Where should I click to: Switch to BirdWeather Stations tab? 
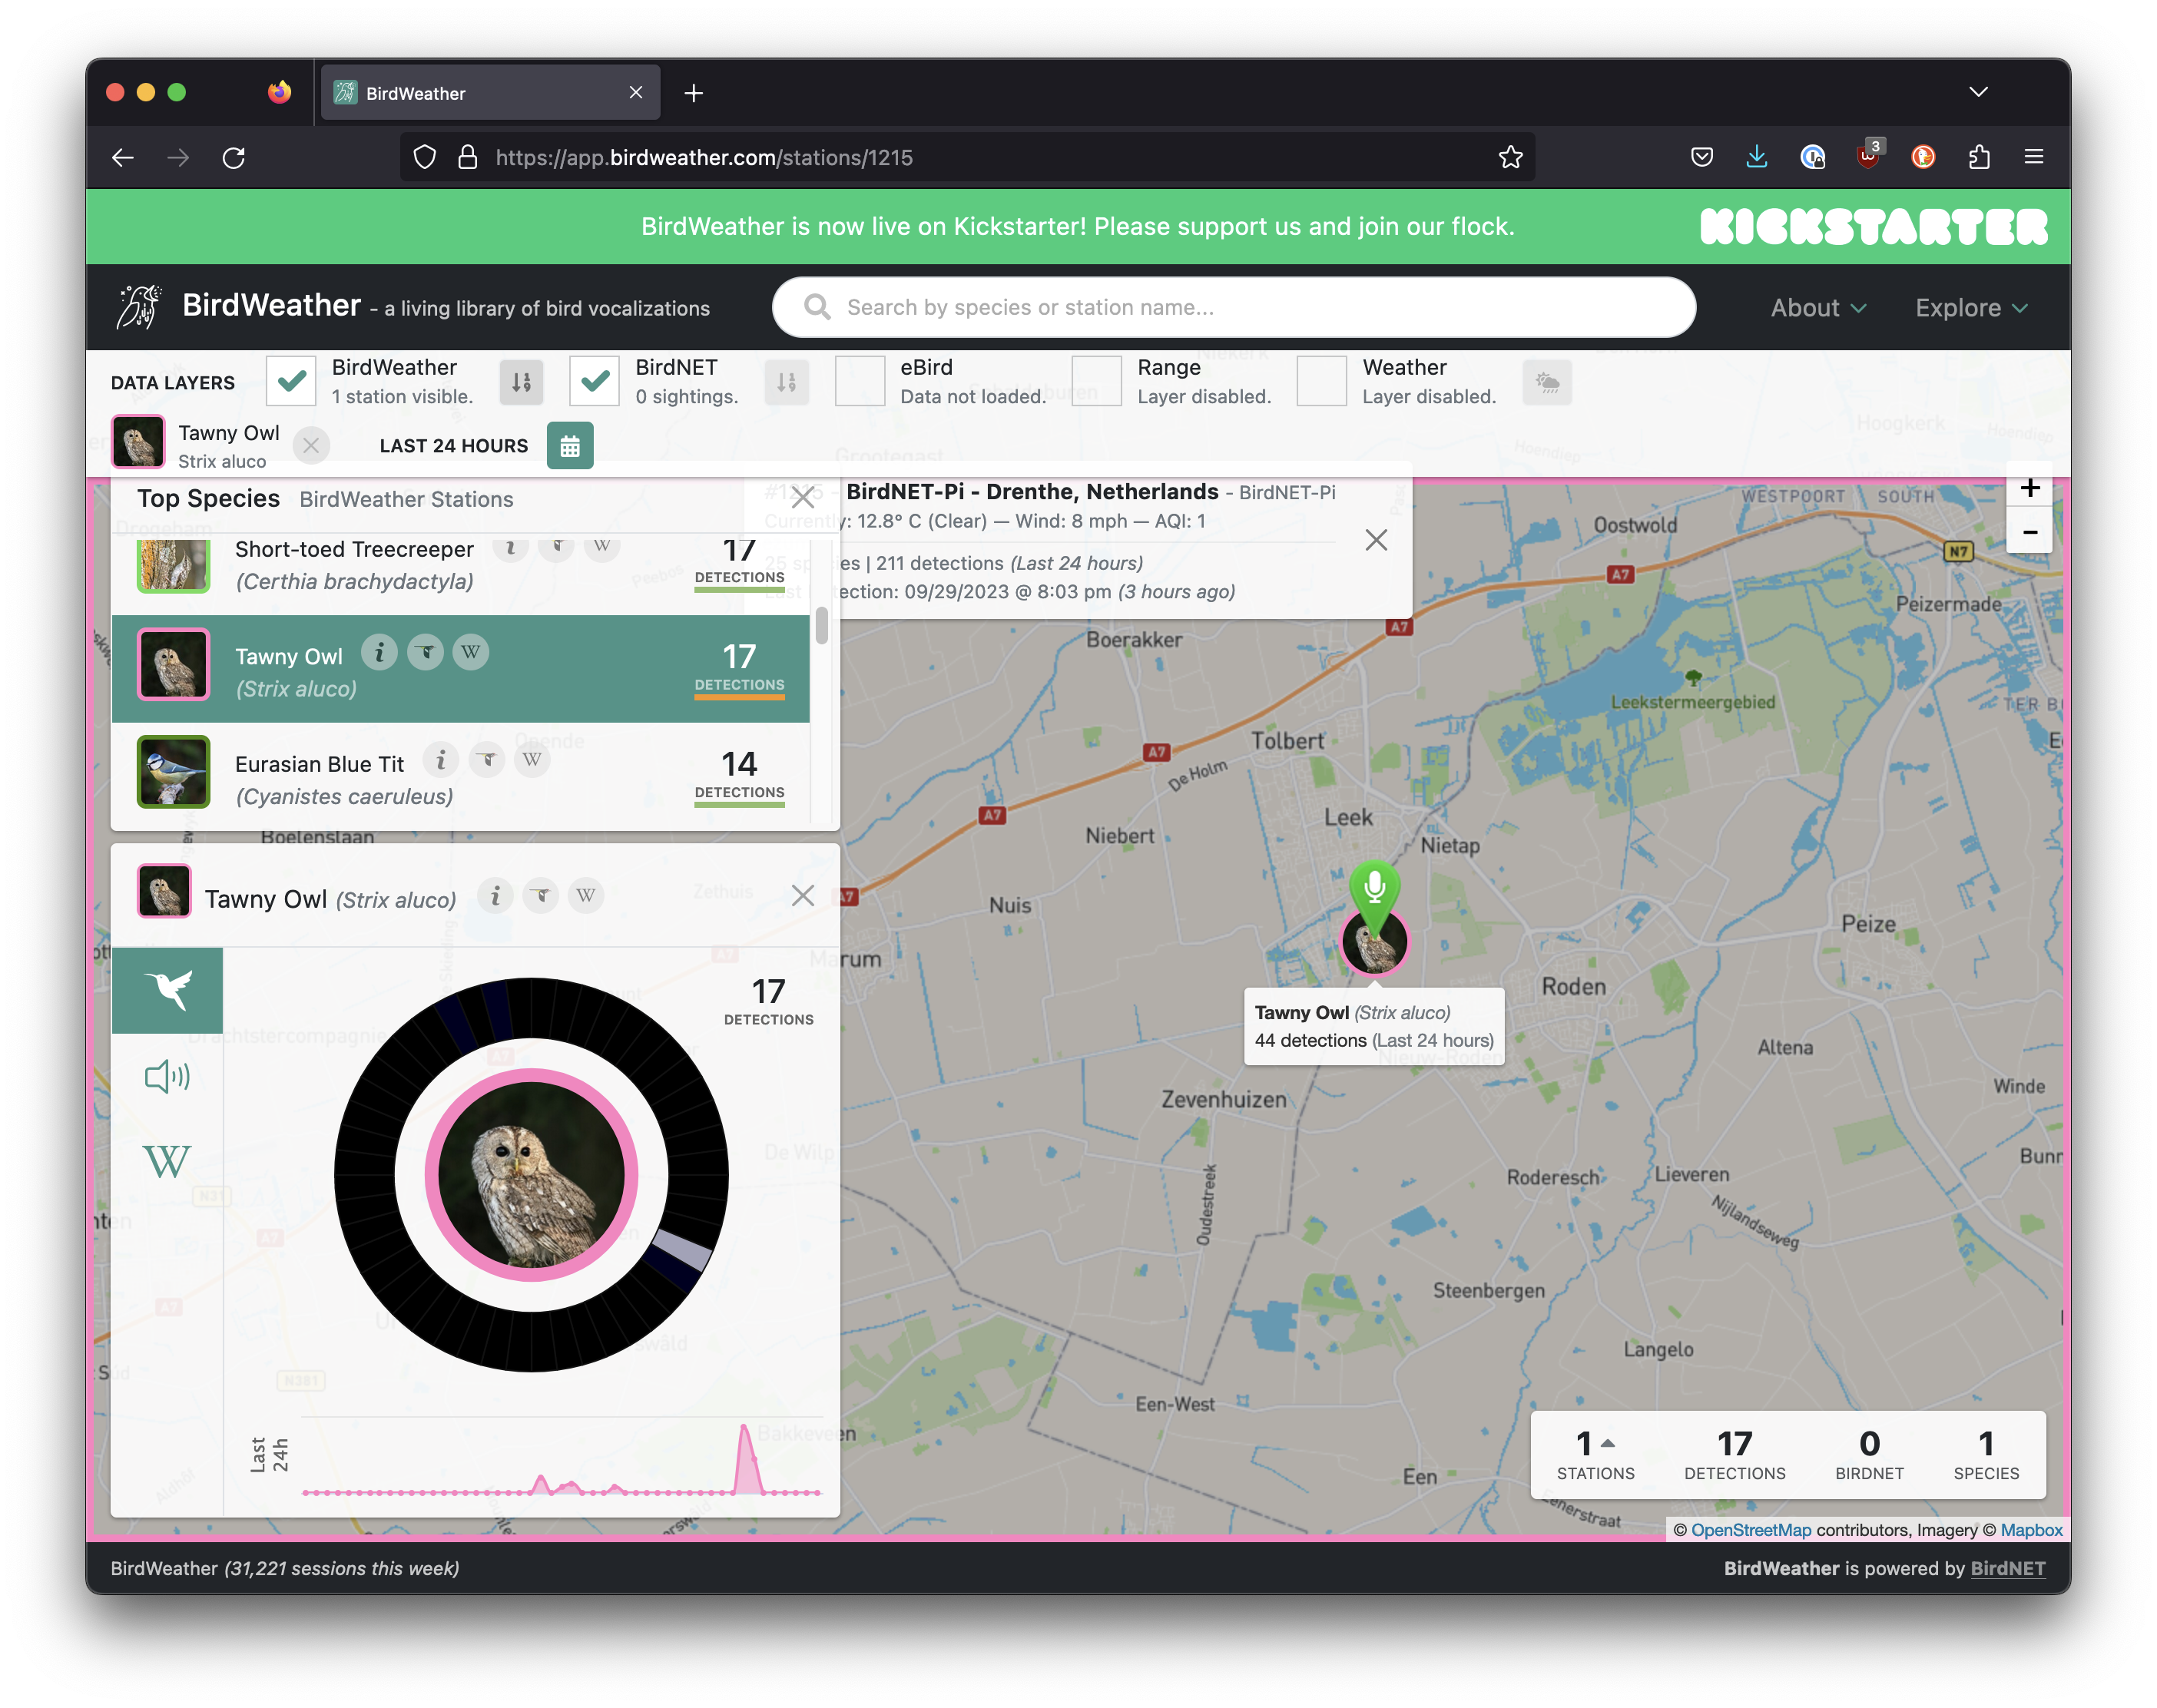tap(406, 499)
